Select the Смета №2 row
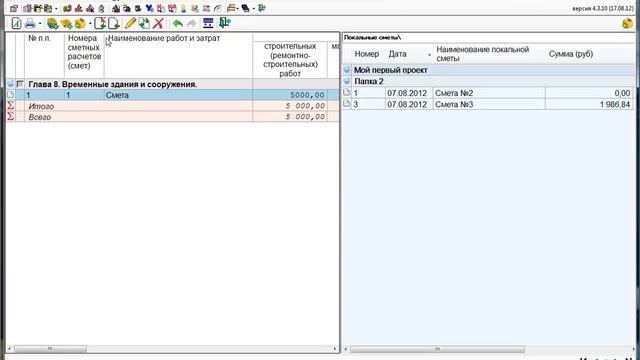Screen dimensions: 640x360 [489, 93]
